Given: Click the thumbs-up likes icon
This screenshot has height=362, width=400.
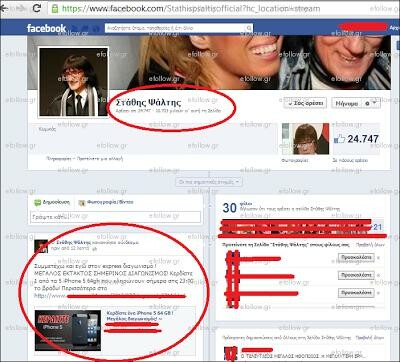Looking at the screenshot, I should point(339,139).
